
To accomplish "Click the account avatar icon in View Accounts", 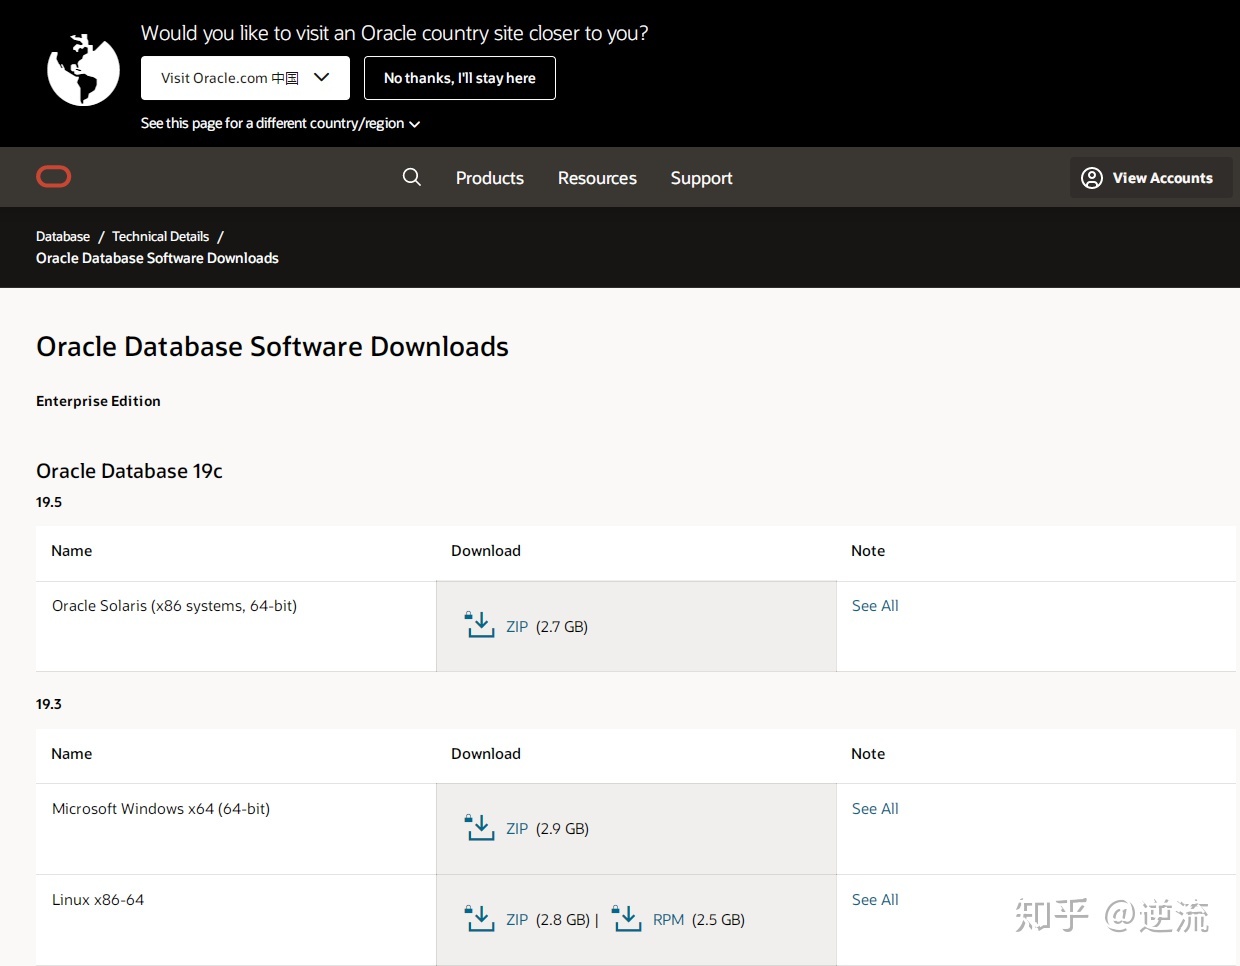I will [1092, 178].
